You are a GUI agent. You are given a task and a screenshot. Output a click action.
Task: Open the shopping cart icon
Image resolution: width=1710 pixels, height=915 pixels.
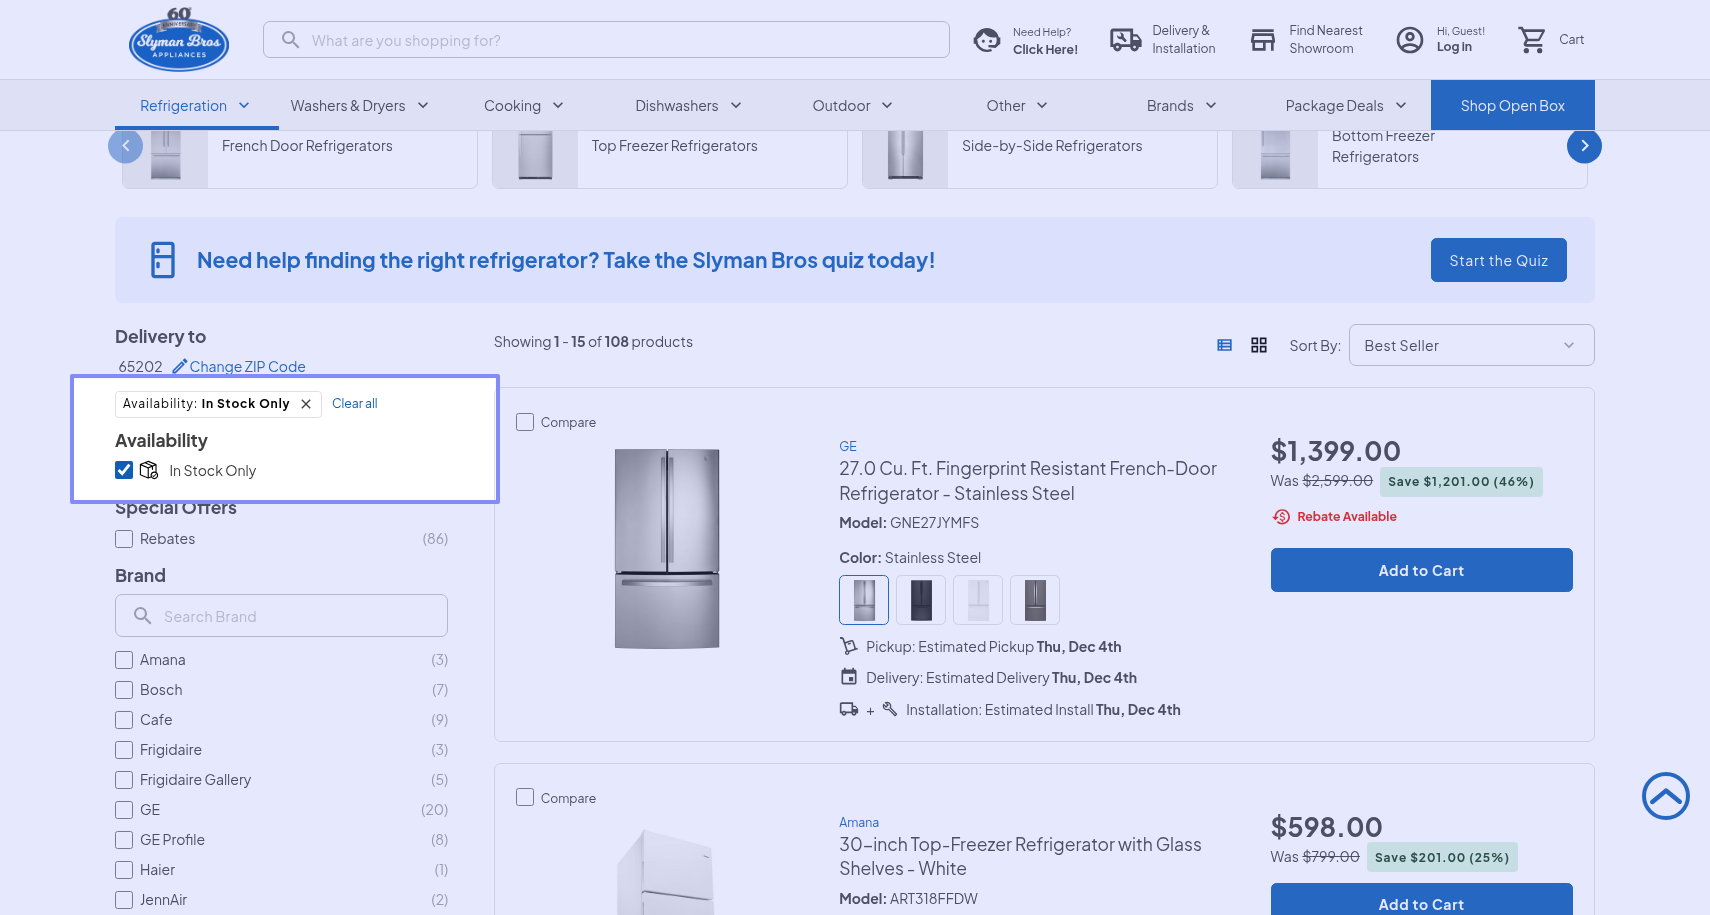click(1531, 40)
